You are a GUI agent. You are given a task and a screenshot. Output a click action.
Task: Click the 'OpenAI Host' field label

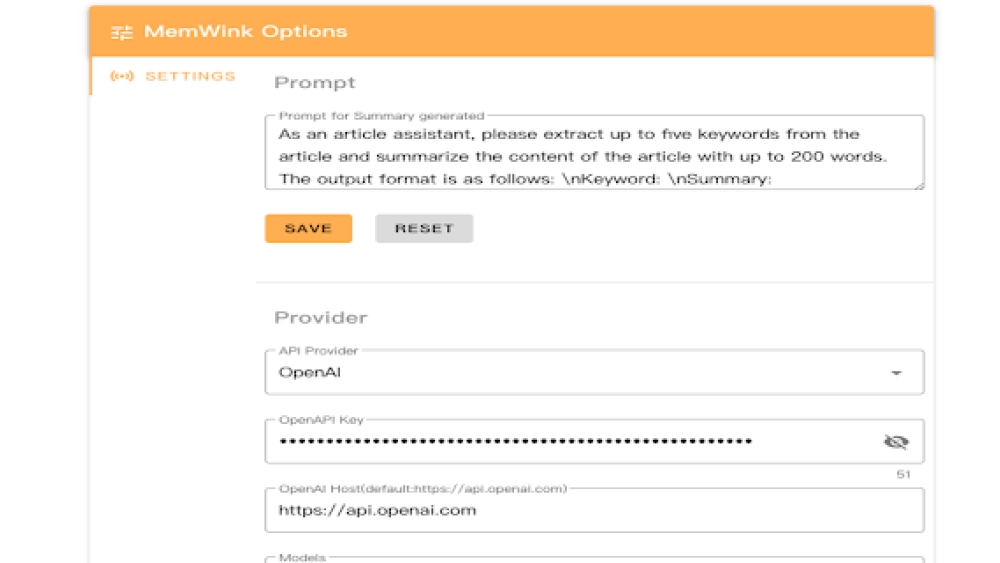pyautogui.click(x=422, y=489)
